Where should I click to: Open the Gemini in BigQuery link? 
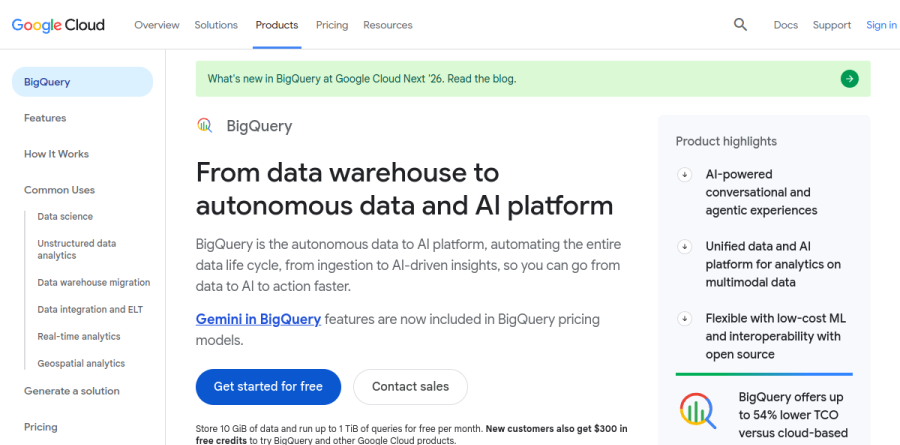point(258,319)
